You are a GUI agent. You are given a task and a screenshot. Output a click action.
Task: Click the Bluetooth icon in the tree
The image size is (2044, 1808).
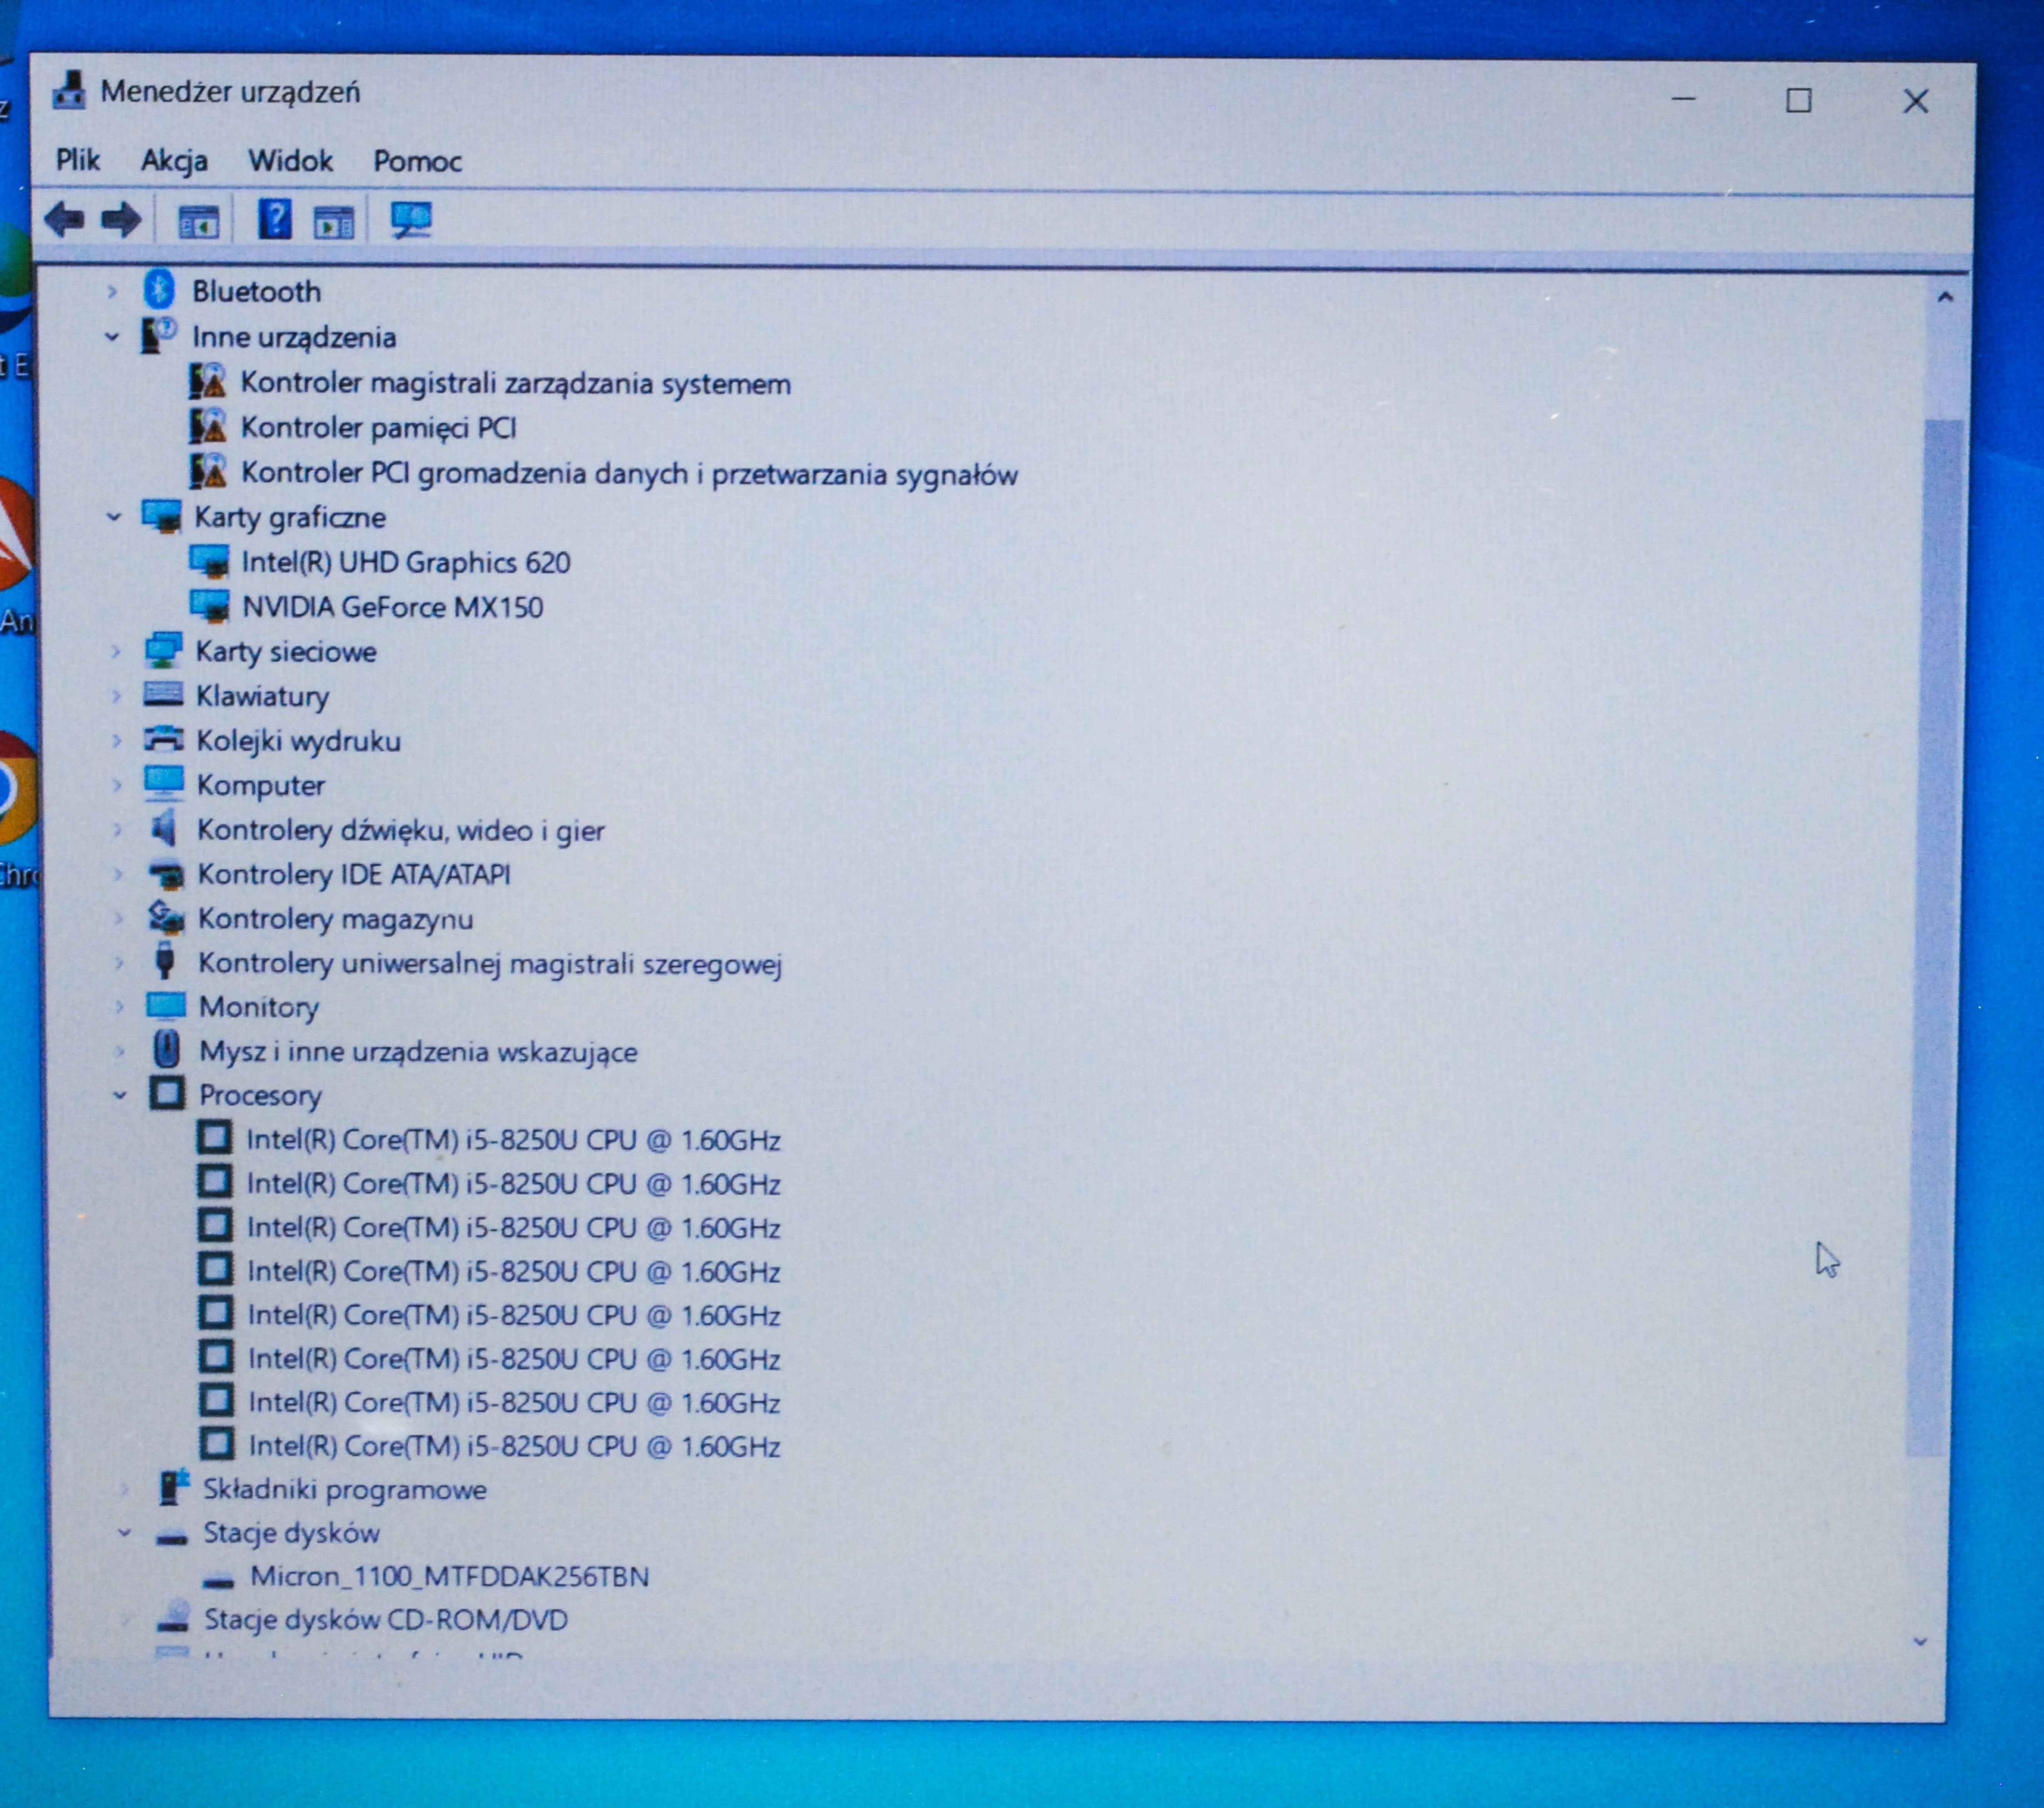click(x=159, y=290)
